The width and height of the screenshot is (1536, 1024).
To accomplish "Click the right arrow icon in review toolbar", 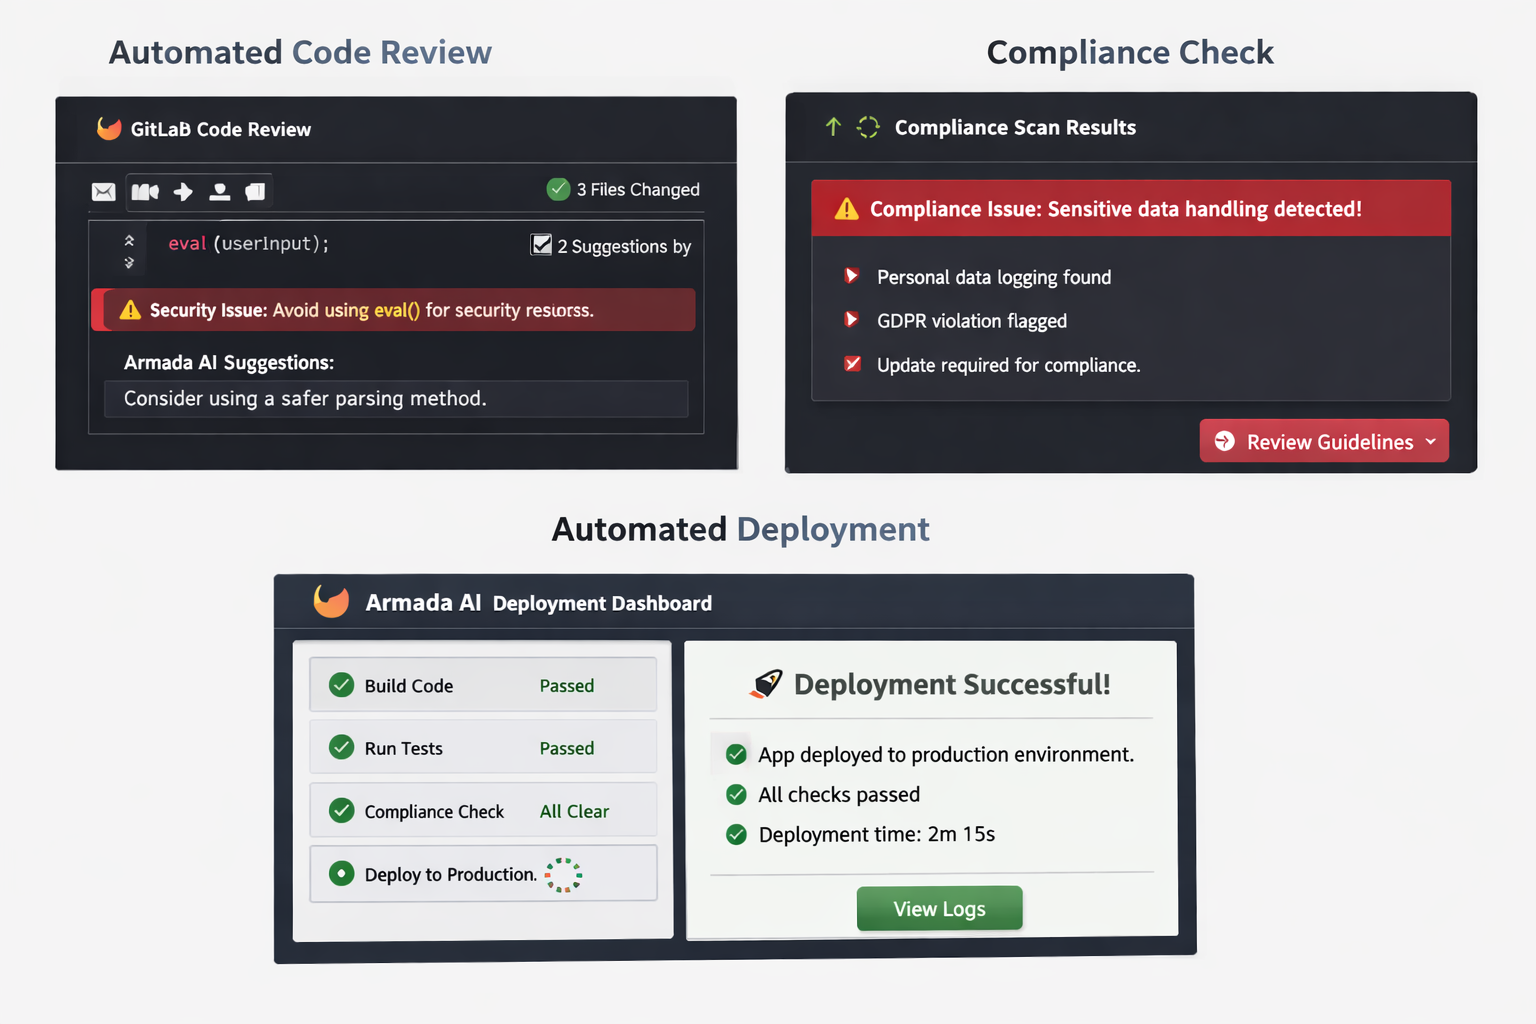I will (183, 191).
